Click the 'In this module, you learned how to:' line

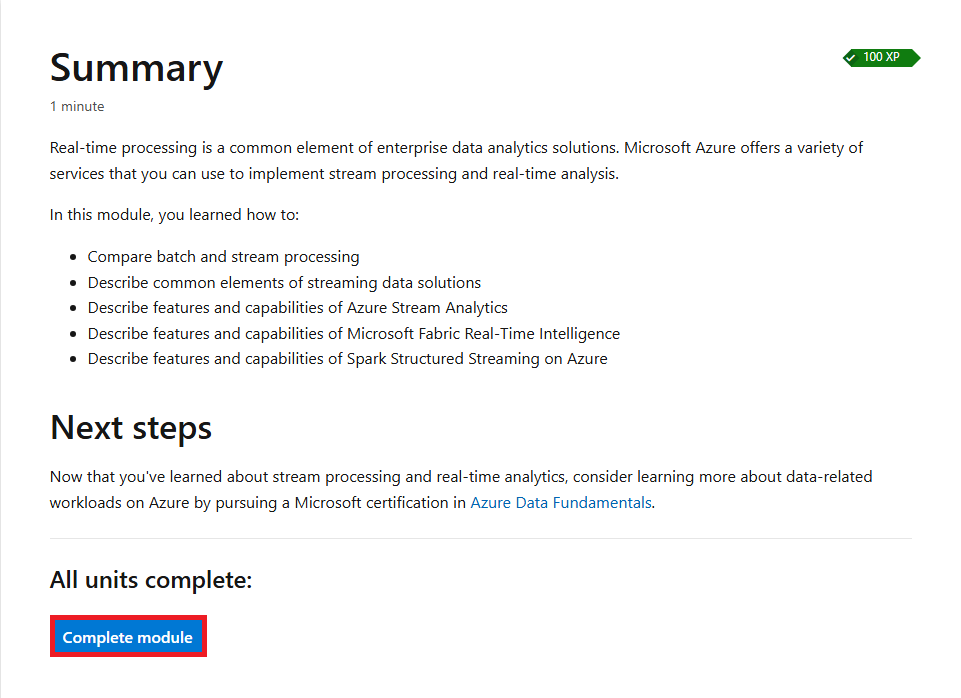pos(174,215)
